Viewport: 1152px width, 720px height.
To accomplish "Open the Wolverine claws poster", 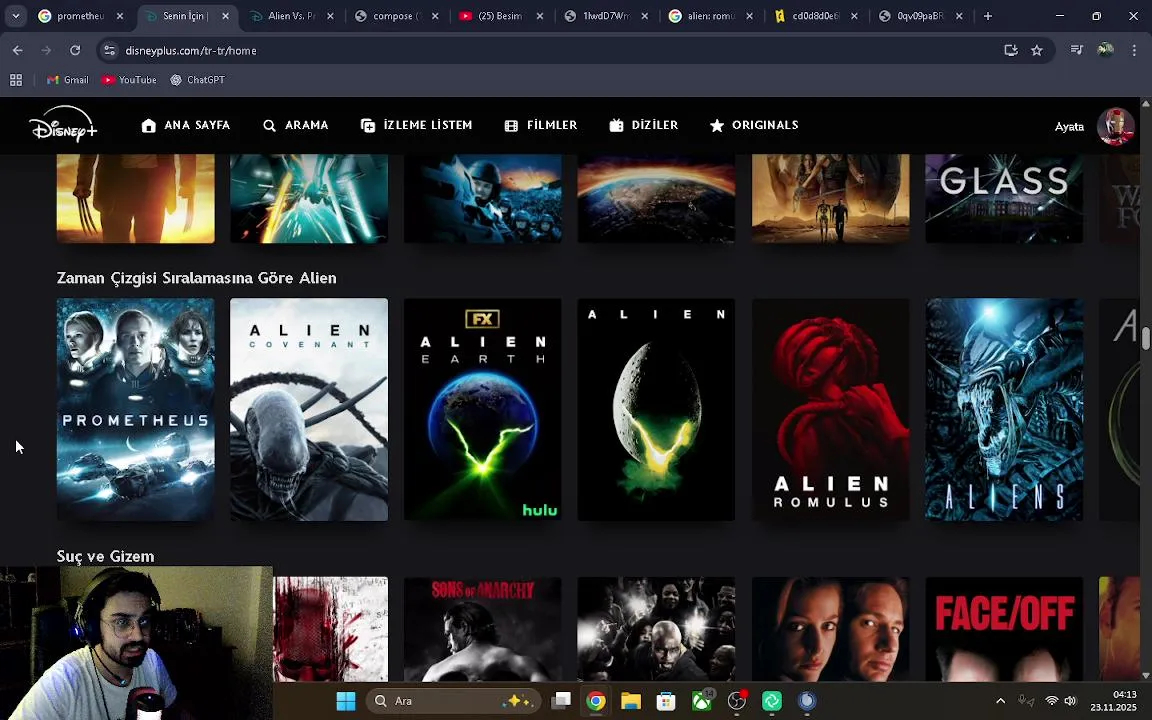I will [136, 198].
